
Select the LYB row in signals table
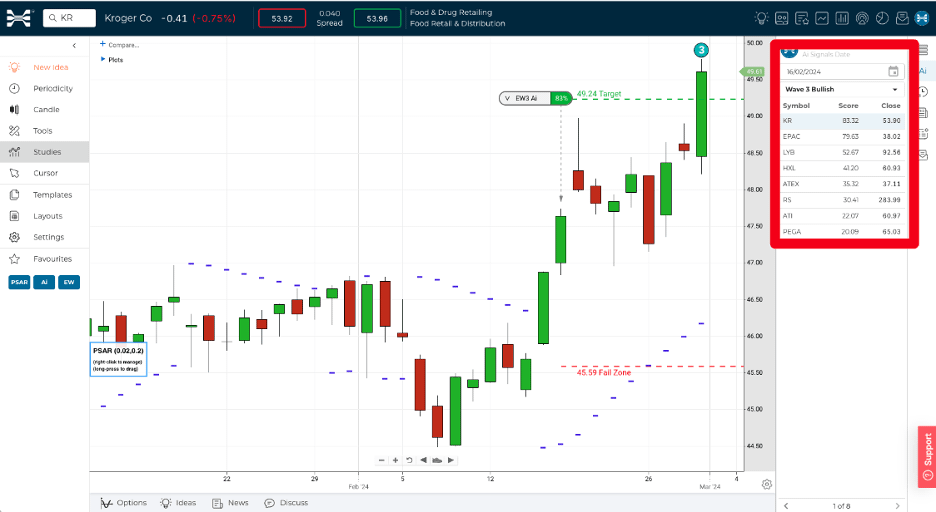[842, 152]
